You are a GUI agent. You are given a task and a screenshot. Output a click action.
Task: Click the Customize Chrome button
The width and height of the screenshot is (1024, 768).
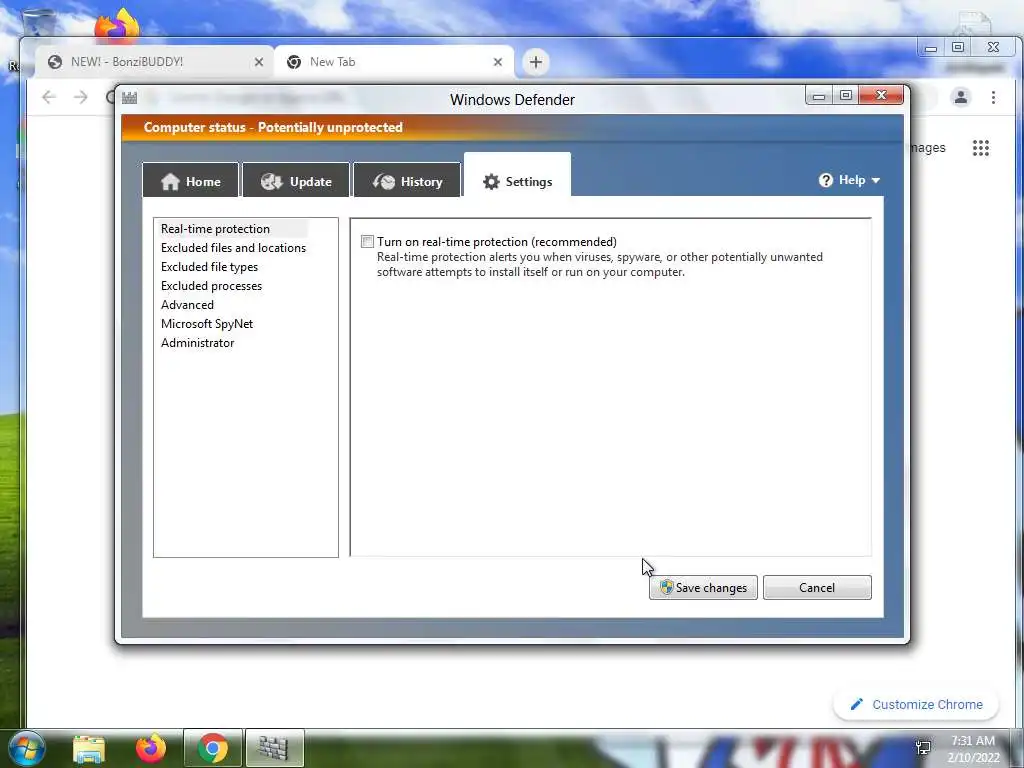[916, 704]
